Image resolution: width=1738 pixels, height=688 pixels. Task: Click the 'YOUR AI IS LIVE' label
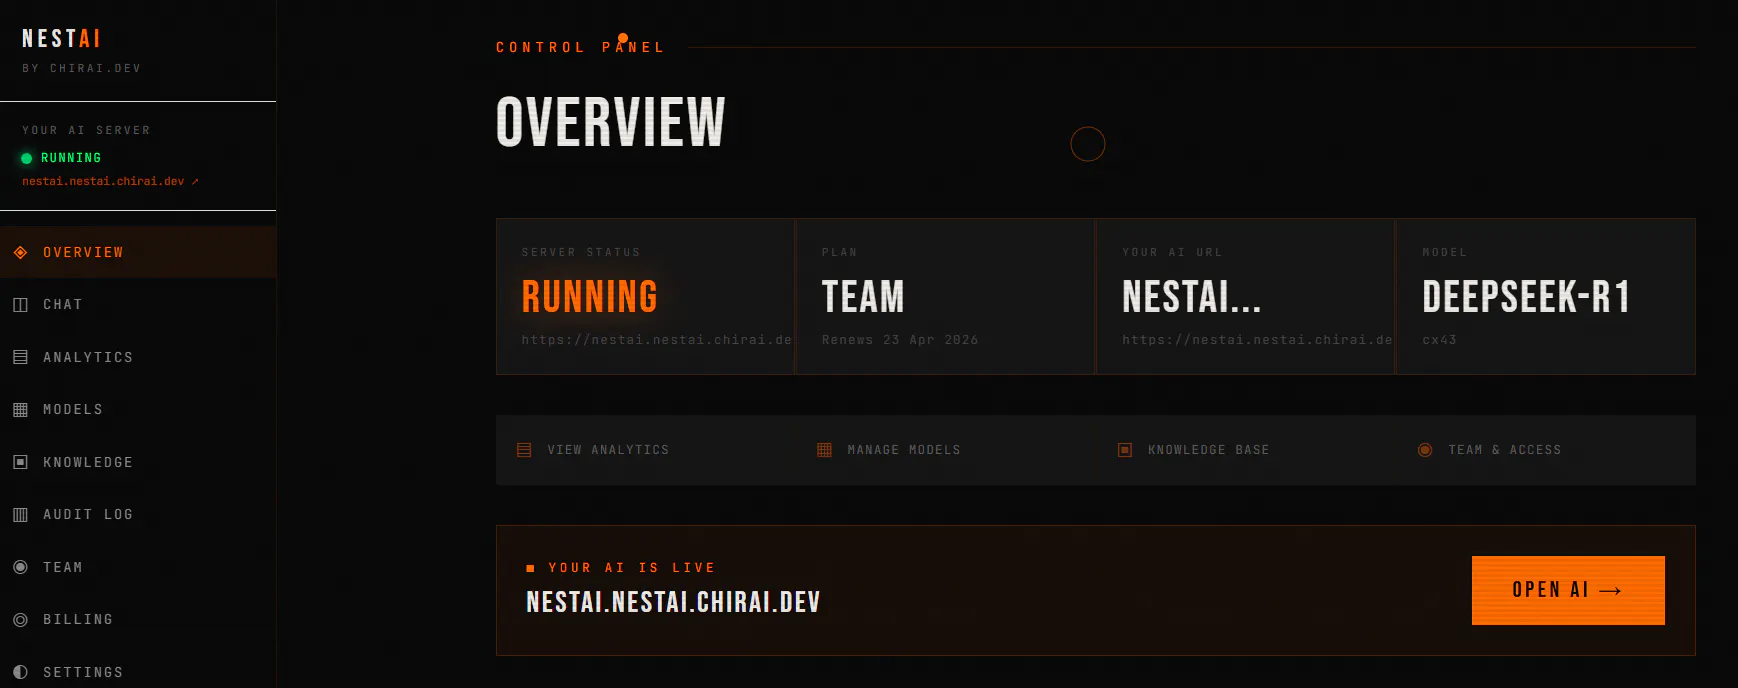632,568
